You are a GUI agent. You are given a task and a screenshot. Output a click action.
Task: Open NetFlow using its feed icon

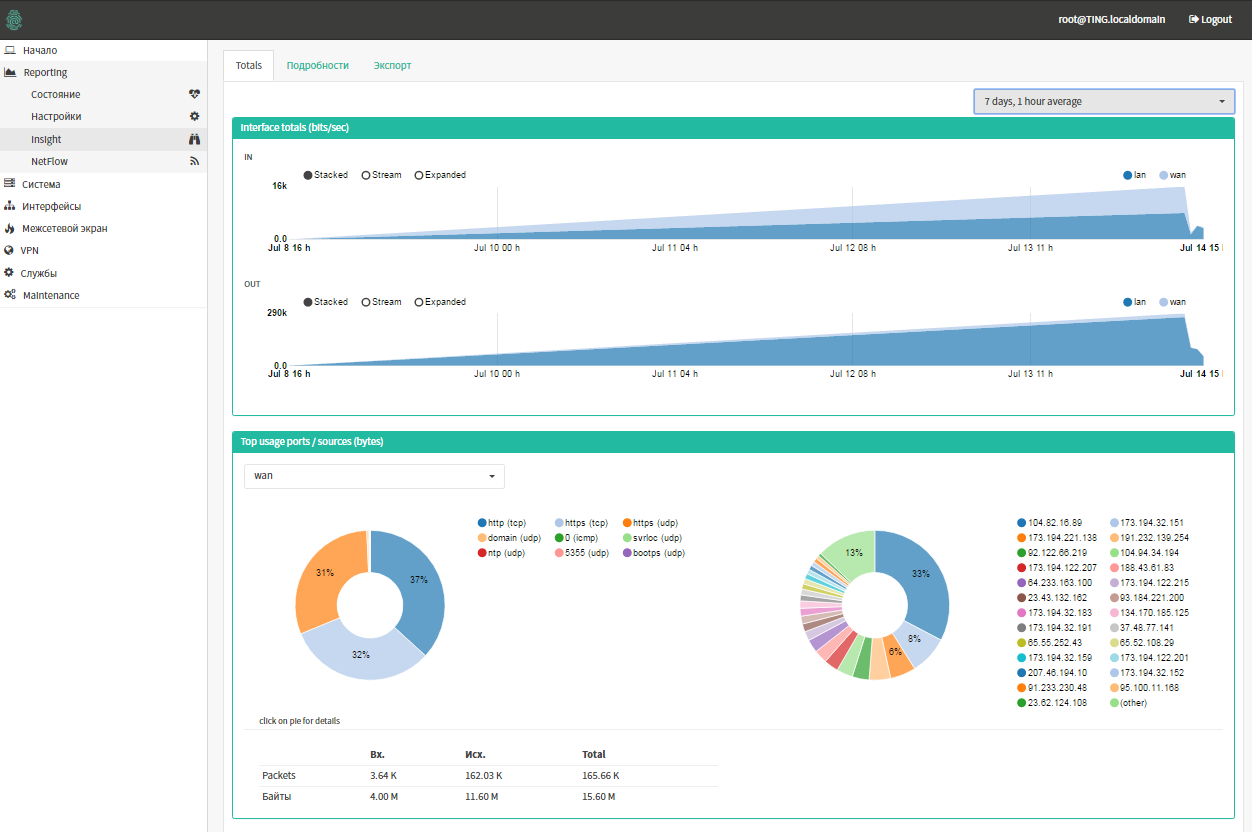195,160
